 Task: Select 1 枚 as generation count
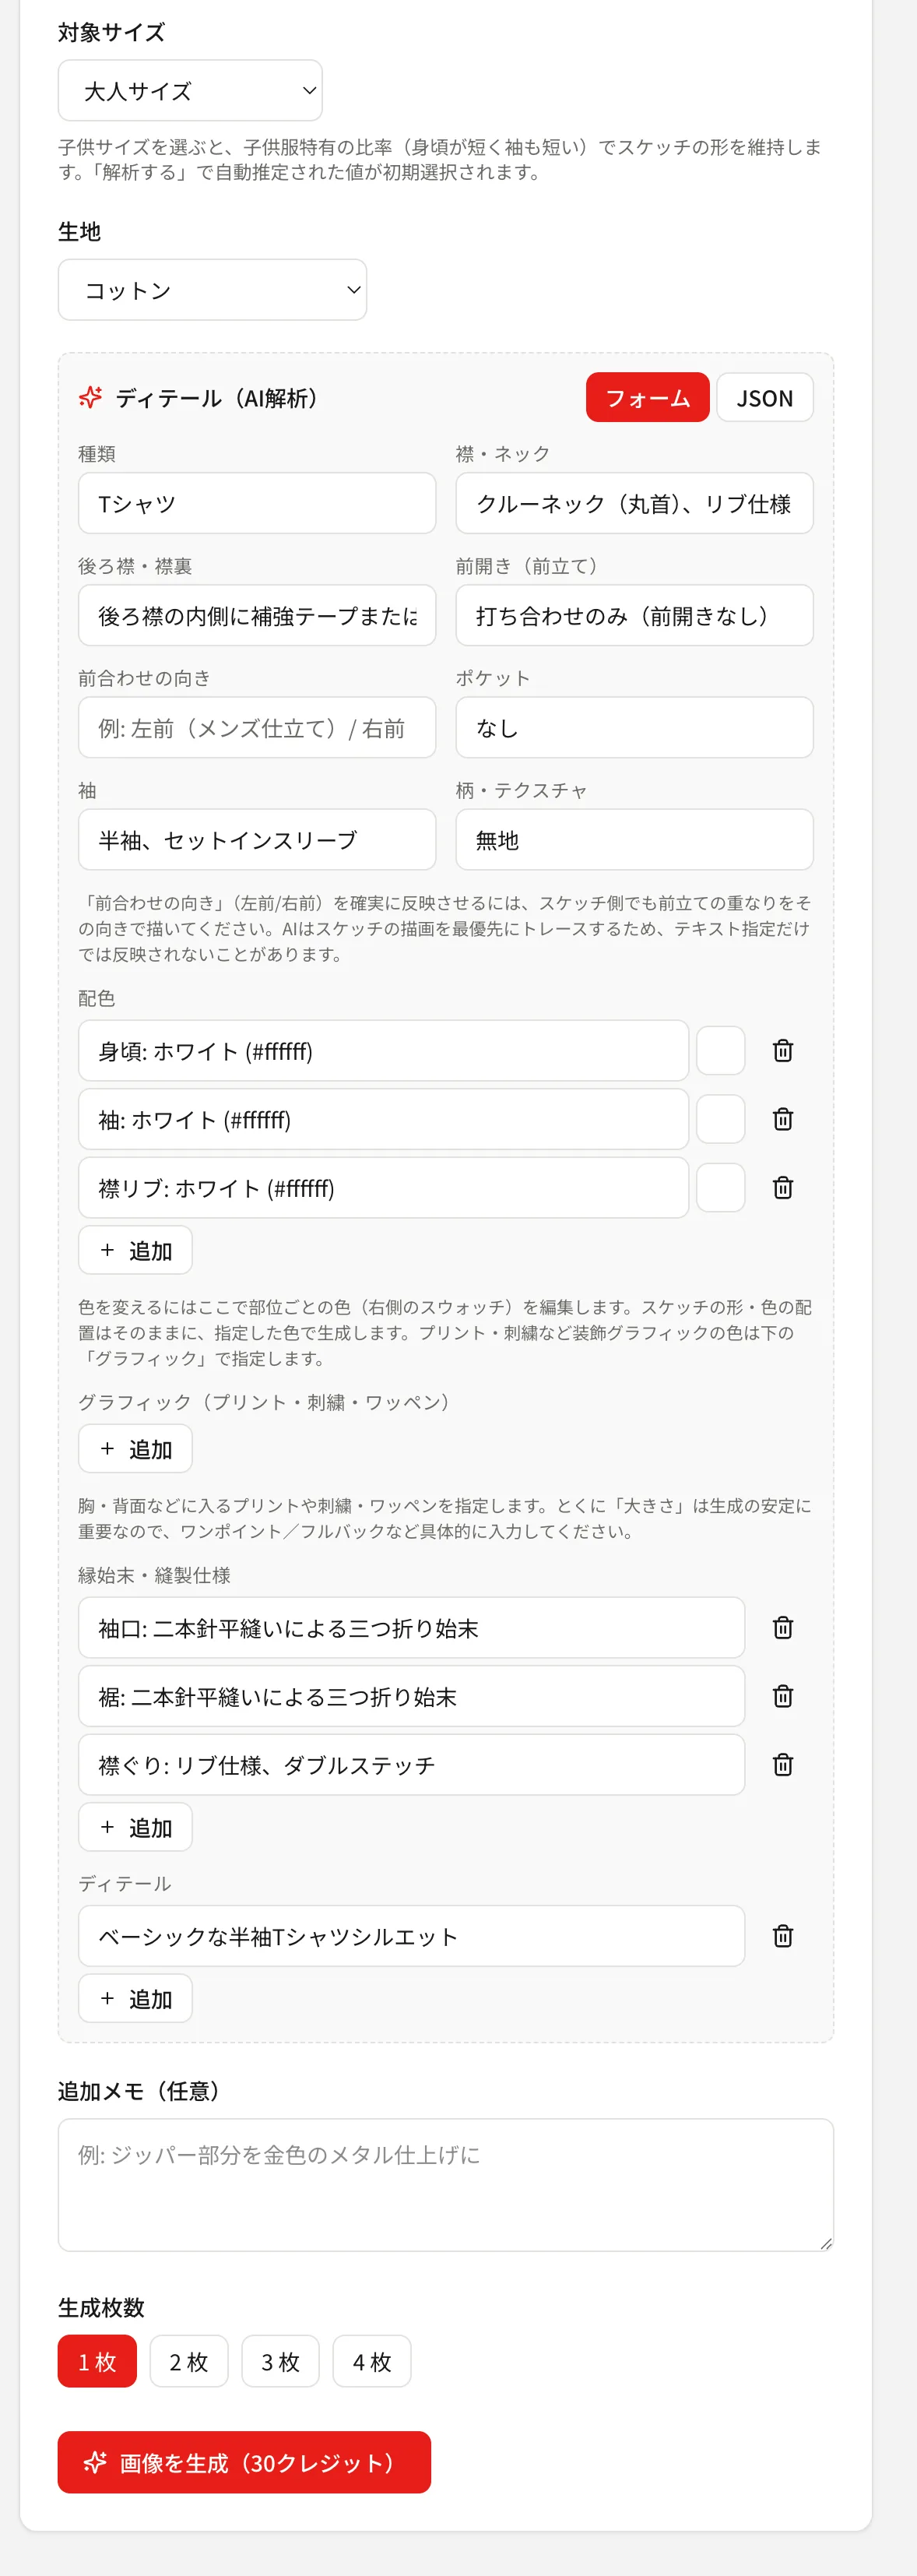pos(97,2361)
